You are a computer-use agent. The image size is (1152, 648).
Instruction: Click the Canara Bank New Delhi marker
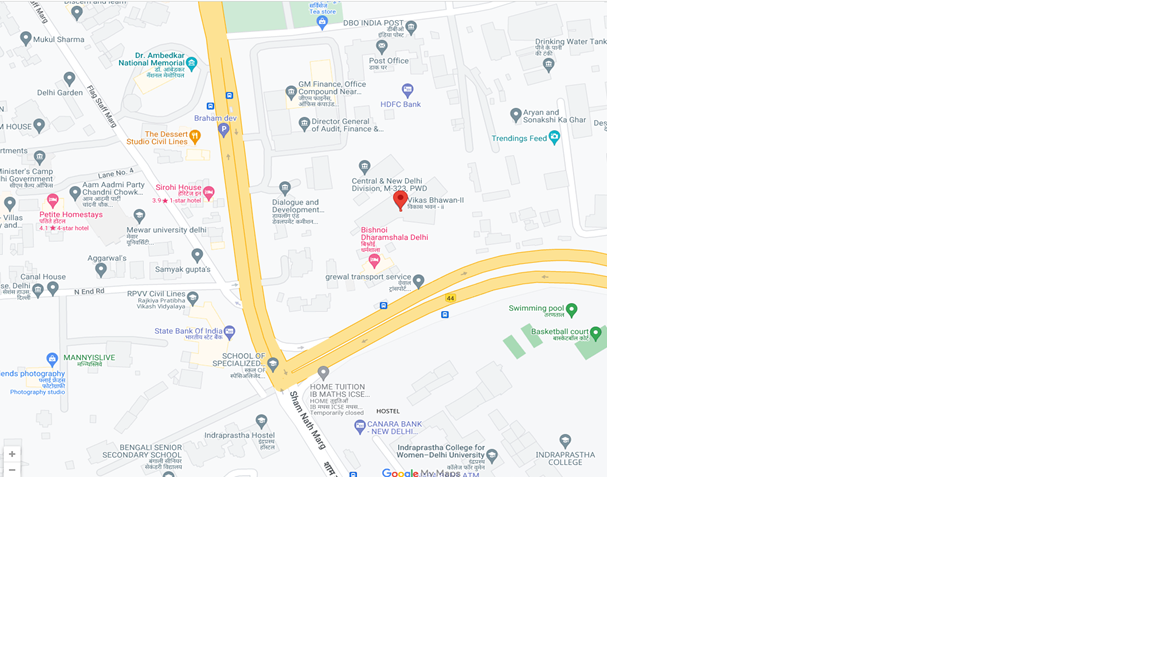360,427
